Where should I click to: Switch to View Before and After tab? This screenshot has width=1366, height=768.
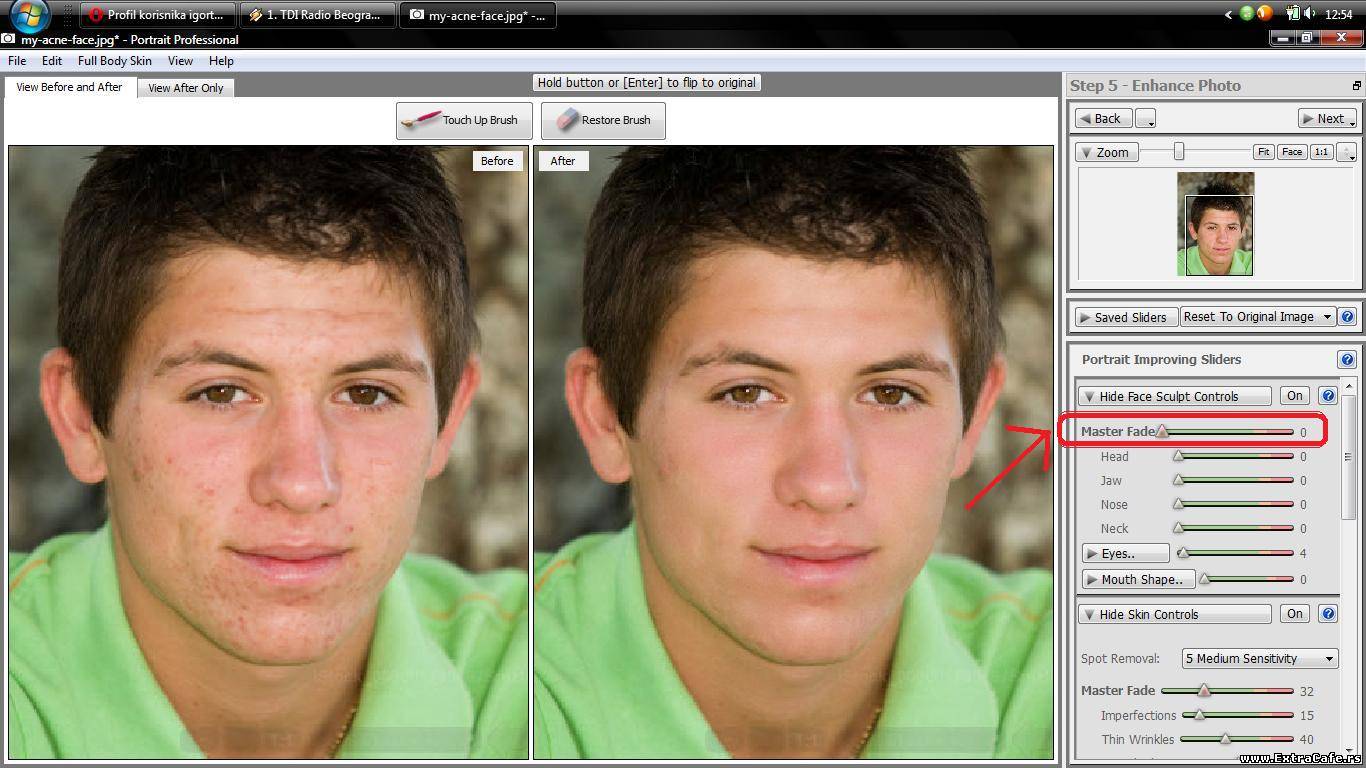coord(69,87)
